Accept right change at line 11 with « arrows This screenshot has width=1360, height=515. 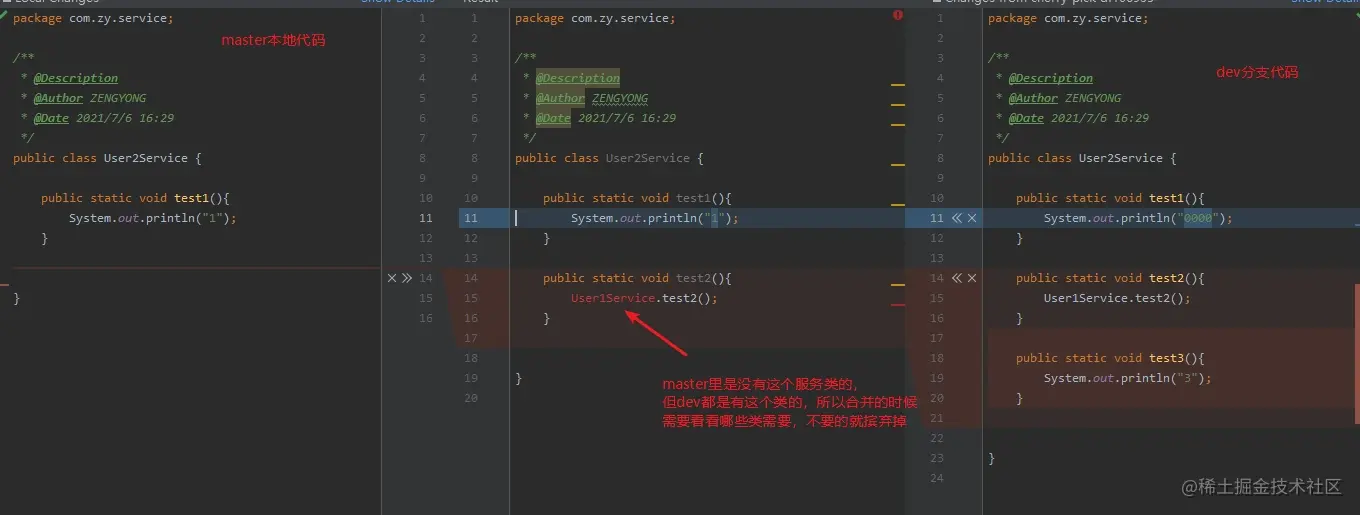pyautogui.click(x=957, y=218)
